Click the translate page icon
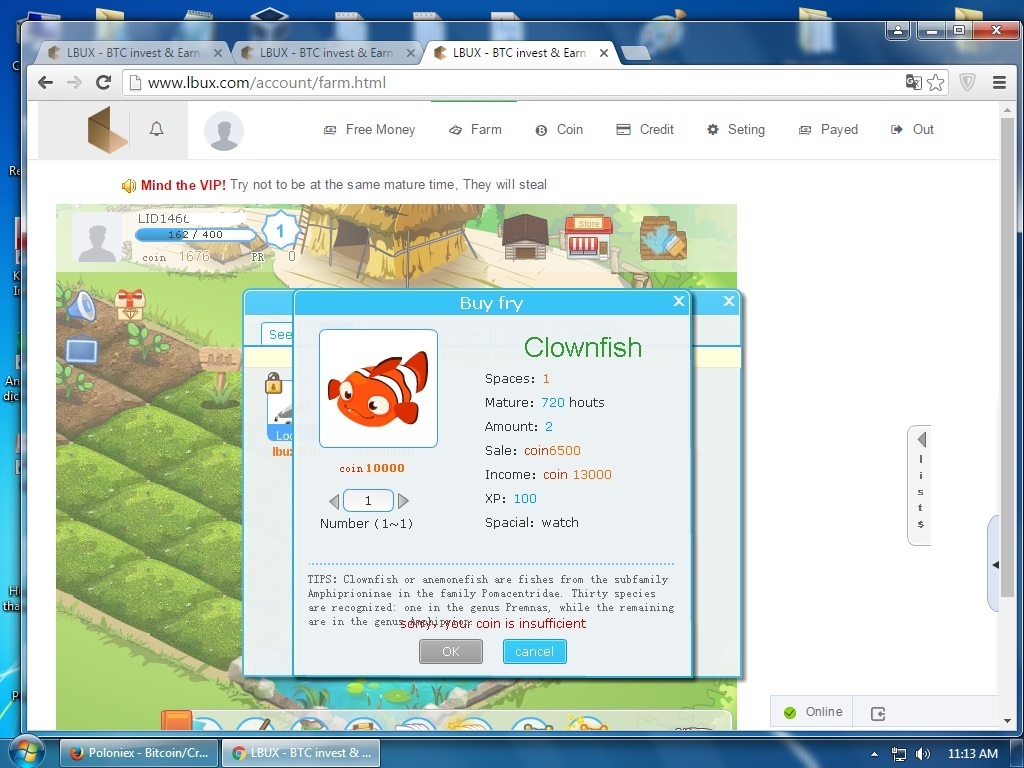This screenshot has height=768, width=1024. [x=913, y=82]
